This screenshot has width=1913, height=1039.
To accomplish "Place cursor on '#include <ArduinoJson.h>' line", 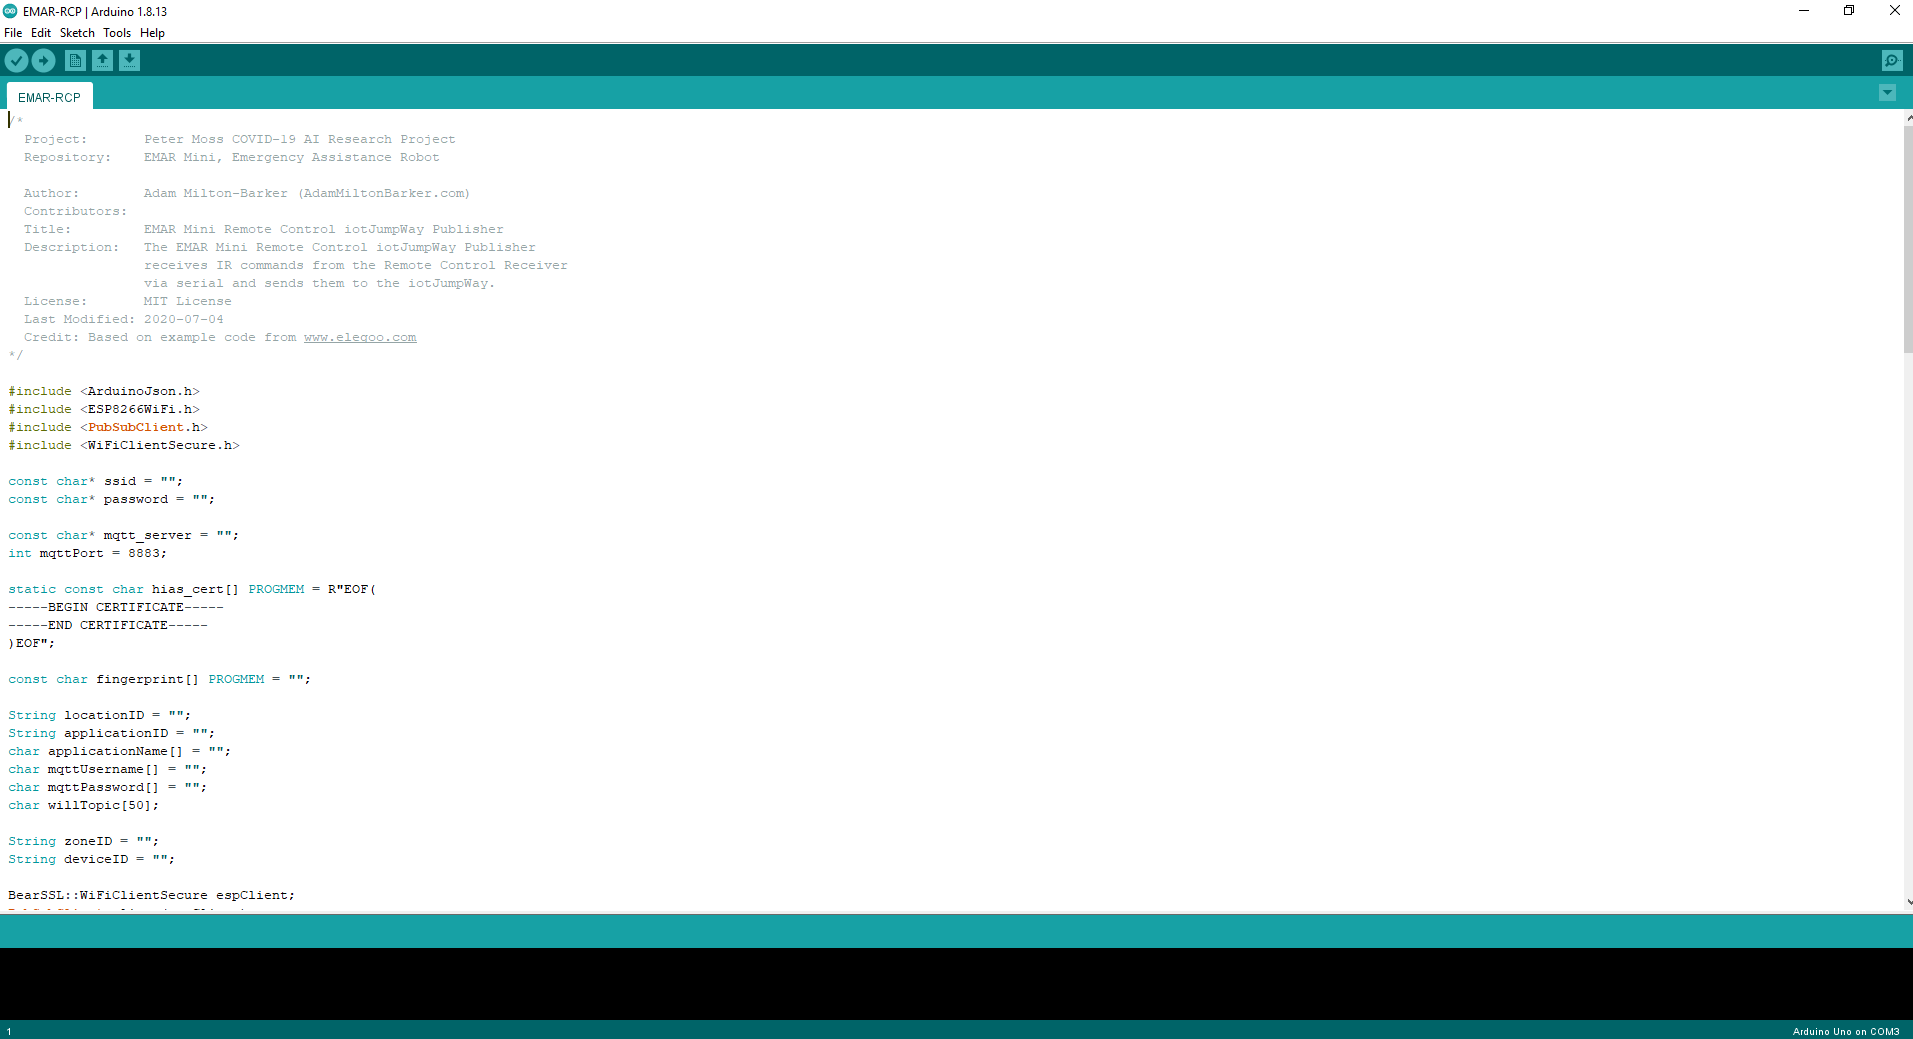I will click(x=104, y=392).
